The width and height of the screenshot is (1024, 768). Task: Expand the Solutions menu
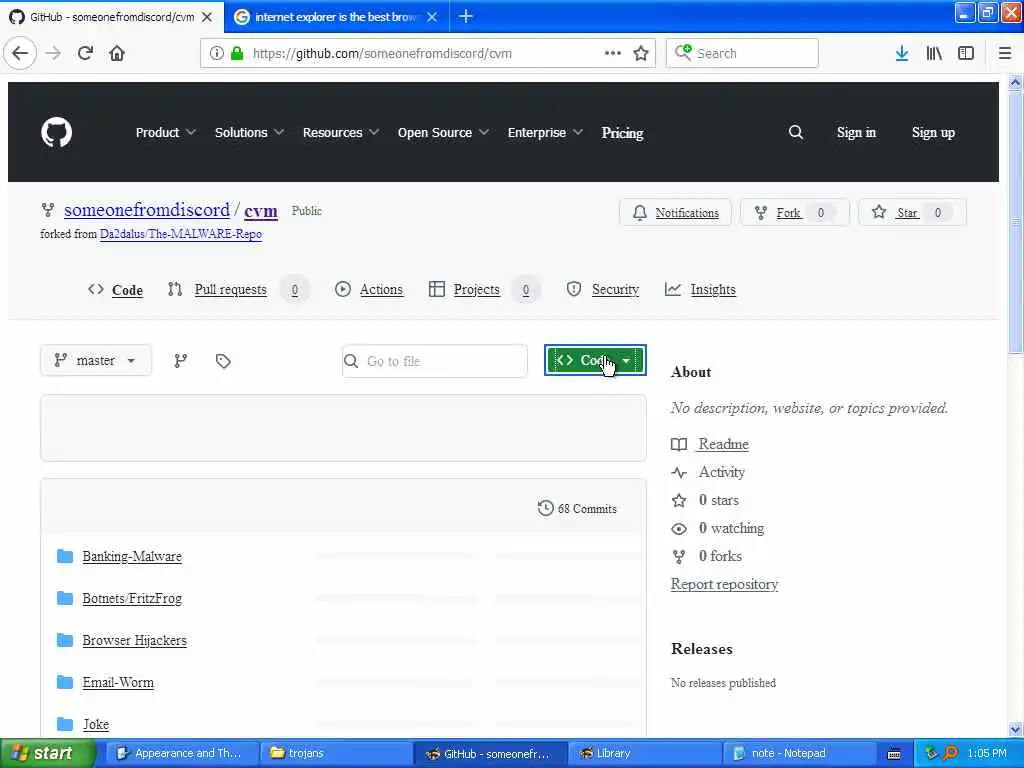[x=249, y=133]
